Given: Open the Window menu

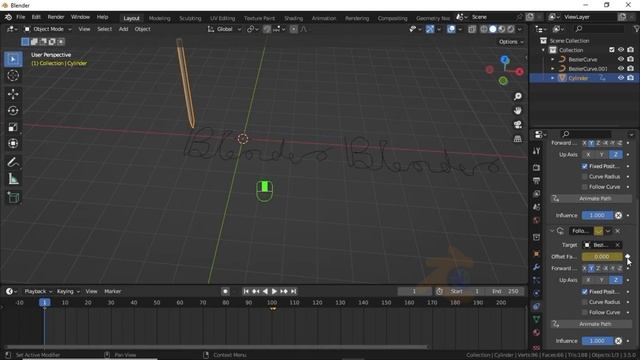Looking at the screenshot, I should pos(80,17).
